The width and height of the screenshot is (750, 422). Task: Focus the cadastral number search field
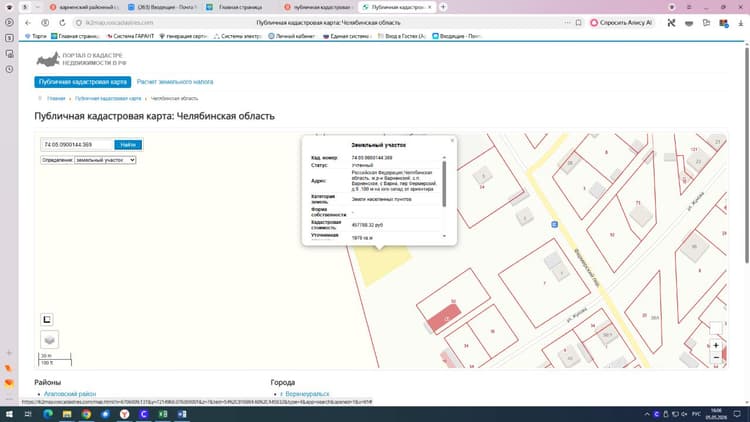(77, 144)
